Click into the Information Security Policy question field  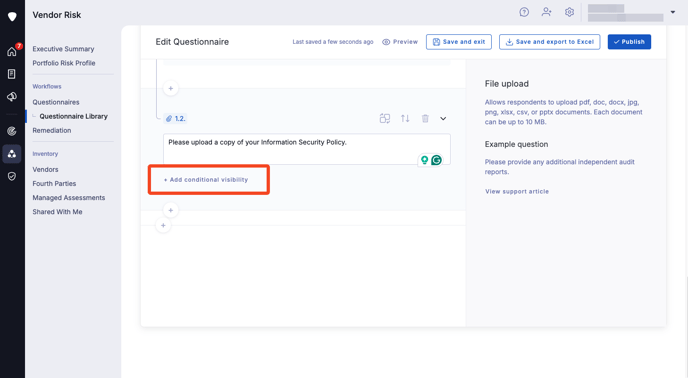307,149
